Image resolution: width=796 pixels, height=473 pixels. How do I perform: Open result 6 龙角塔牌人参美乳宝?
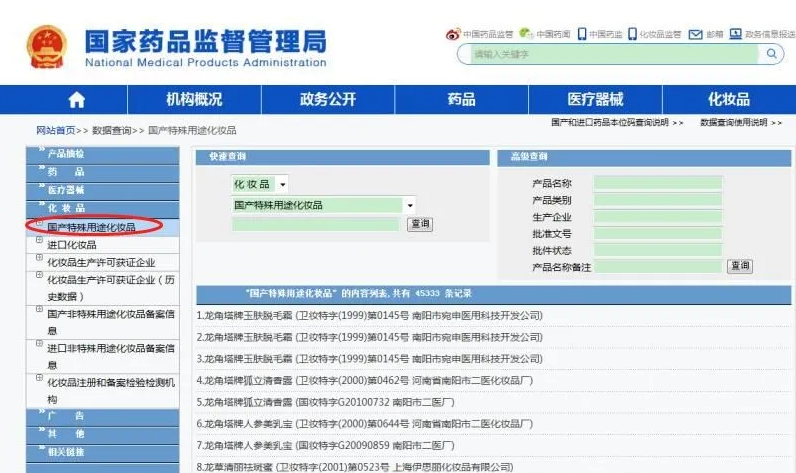point(364,424)
